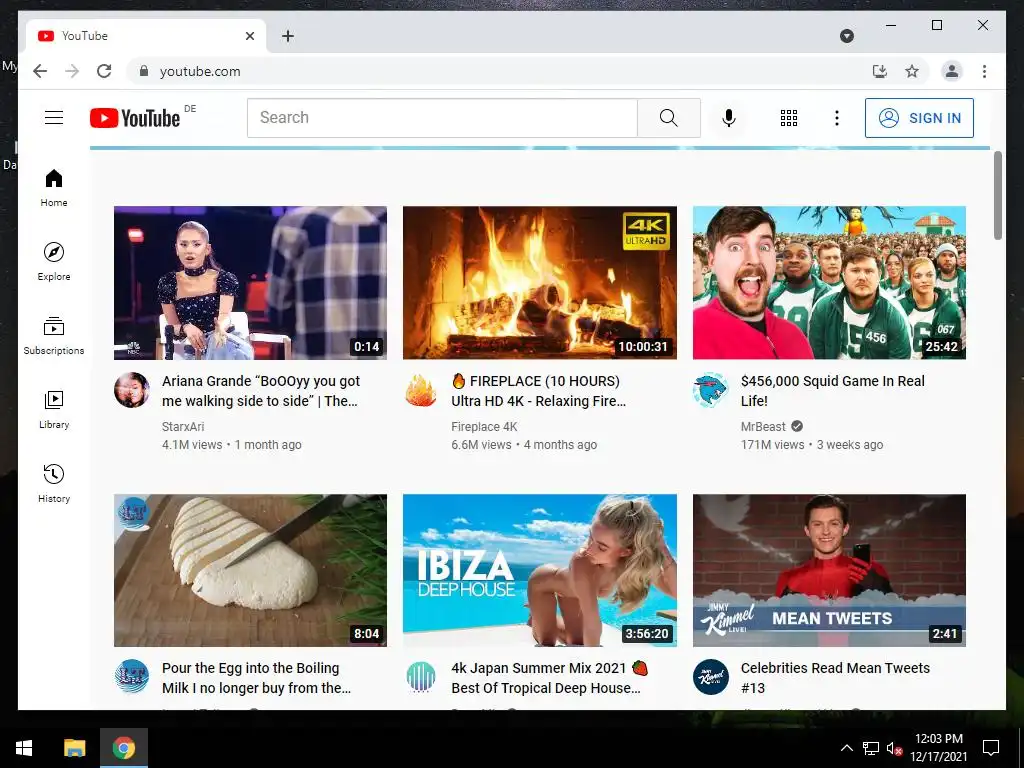Open the YouTube hamburger guide menu
The width and height of the screenshot is (1024, 768).
point(54,118)
